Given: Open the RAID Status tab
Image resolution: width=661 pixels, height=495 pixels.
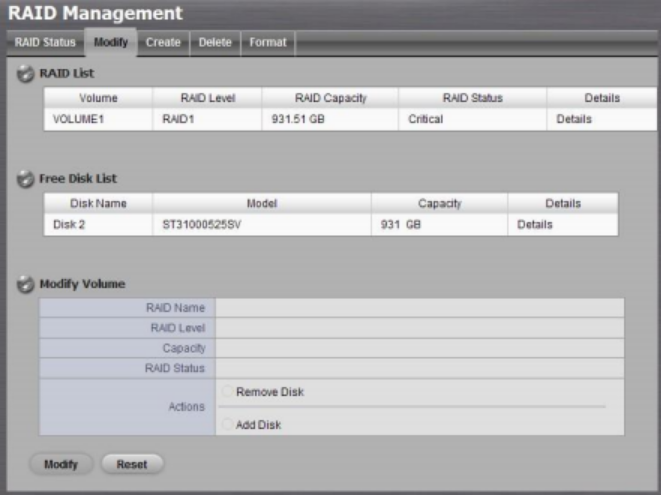Looking at the screenshot, I should click(x=44, y=43).
